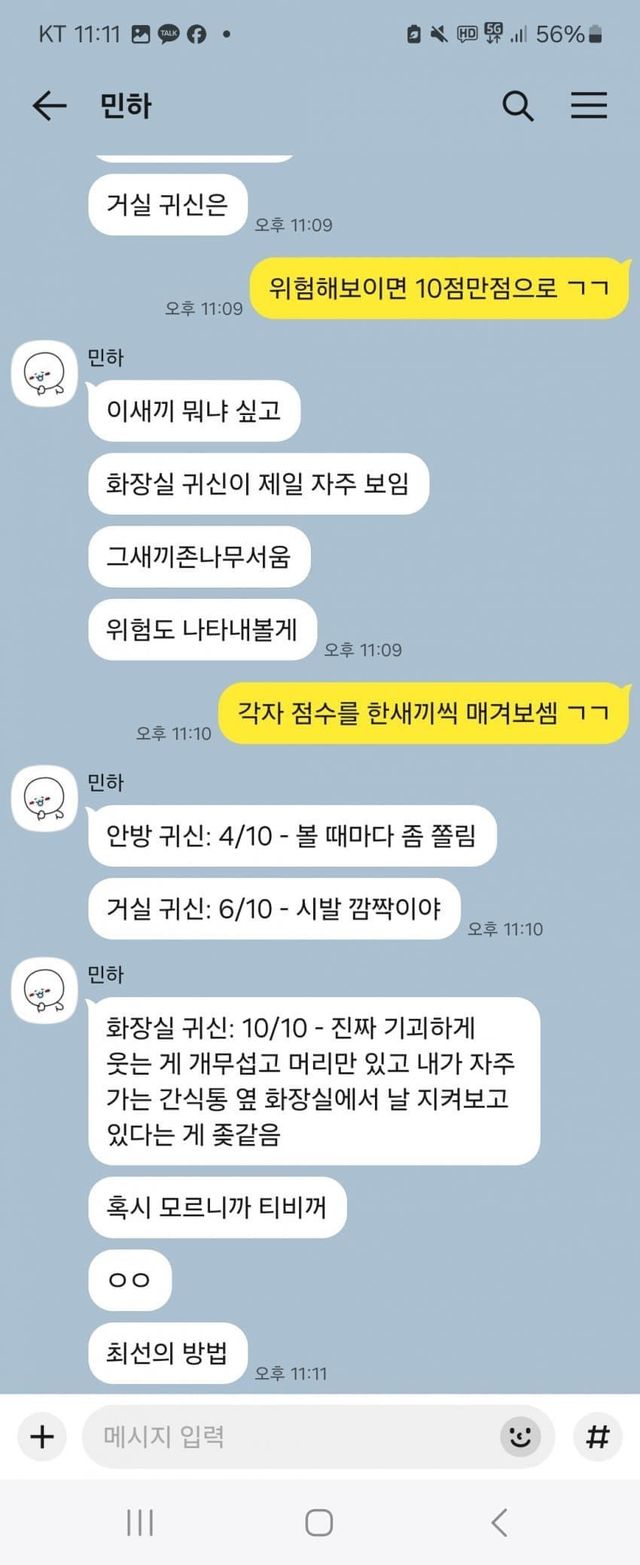This screenshot has width=640, height=1565.
Task: Open chat search with magnifier icon
Action: [517, 106]
